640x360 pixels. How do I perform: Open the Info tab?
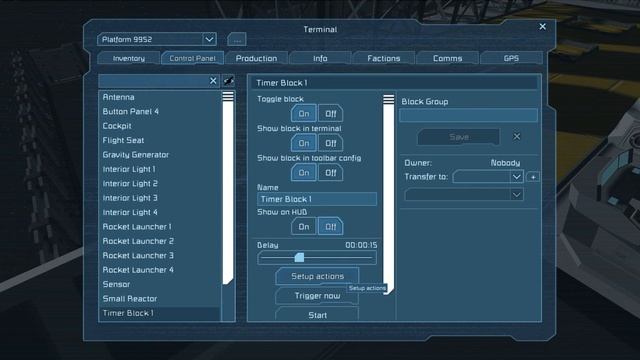pyautogui.click(x=320, y=58)
